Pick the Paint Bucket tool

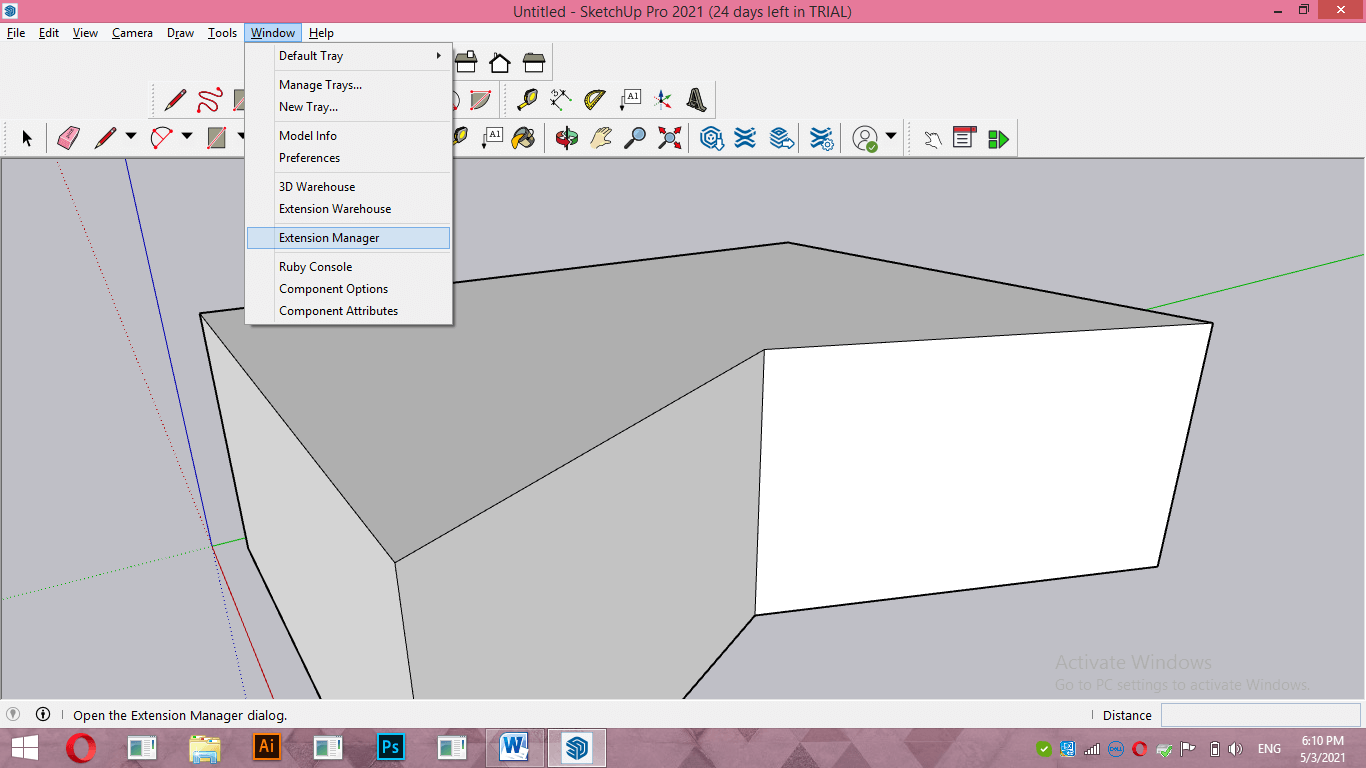tap(522, 137)
